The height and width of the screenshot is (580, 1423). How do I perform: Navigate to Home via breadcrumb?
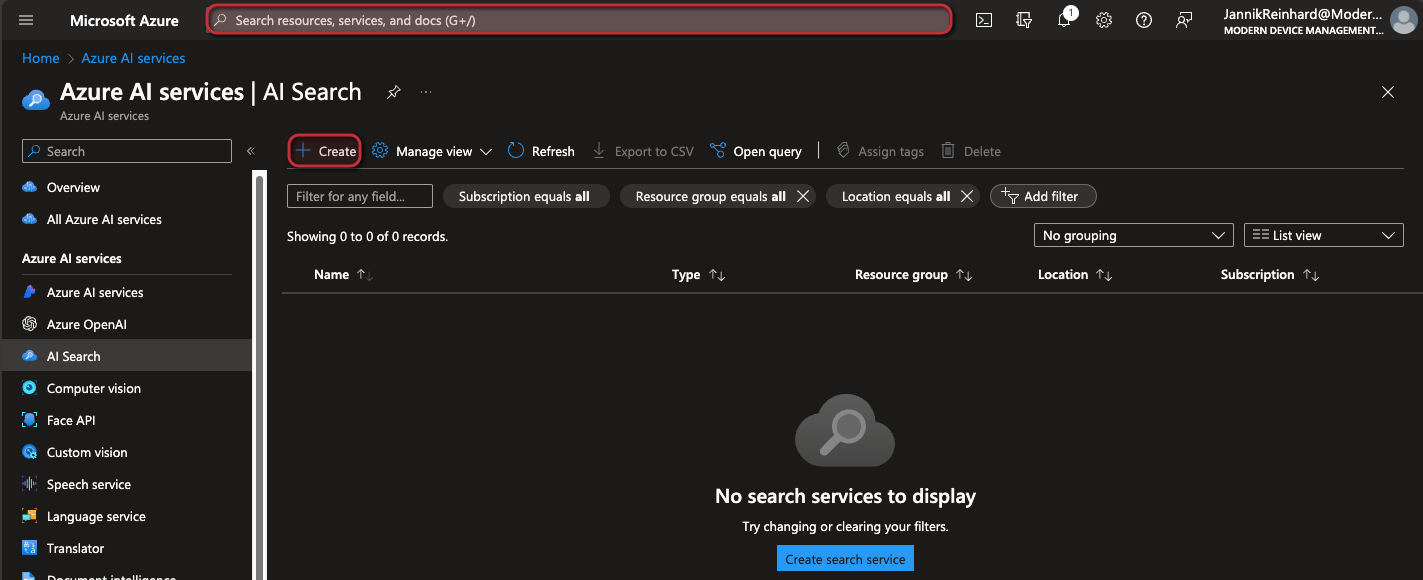(40, 58)
